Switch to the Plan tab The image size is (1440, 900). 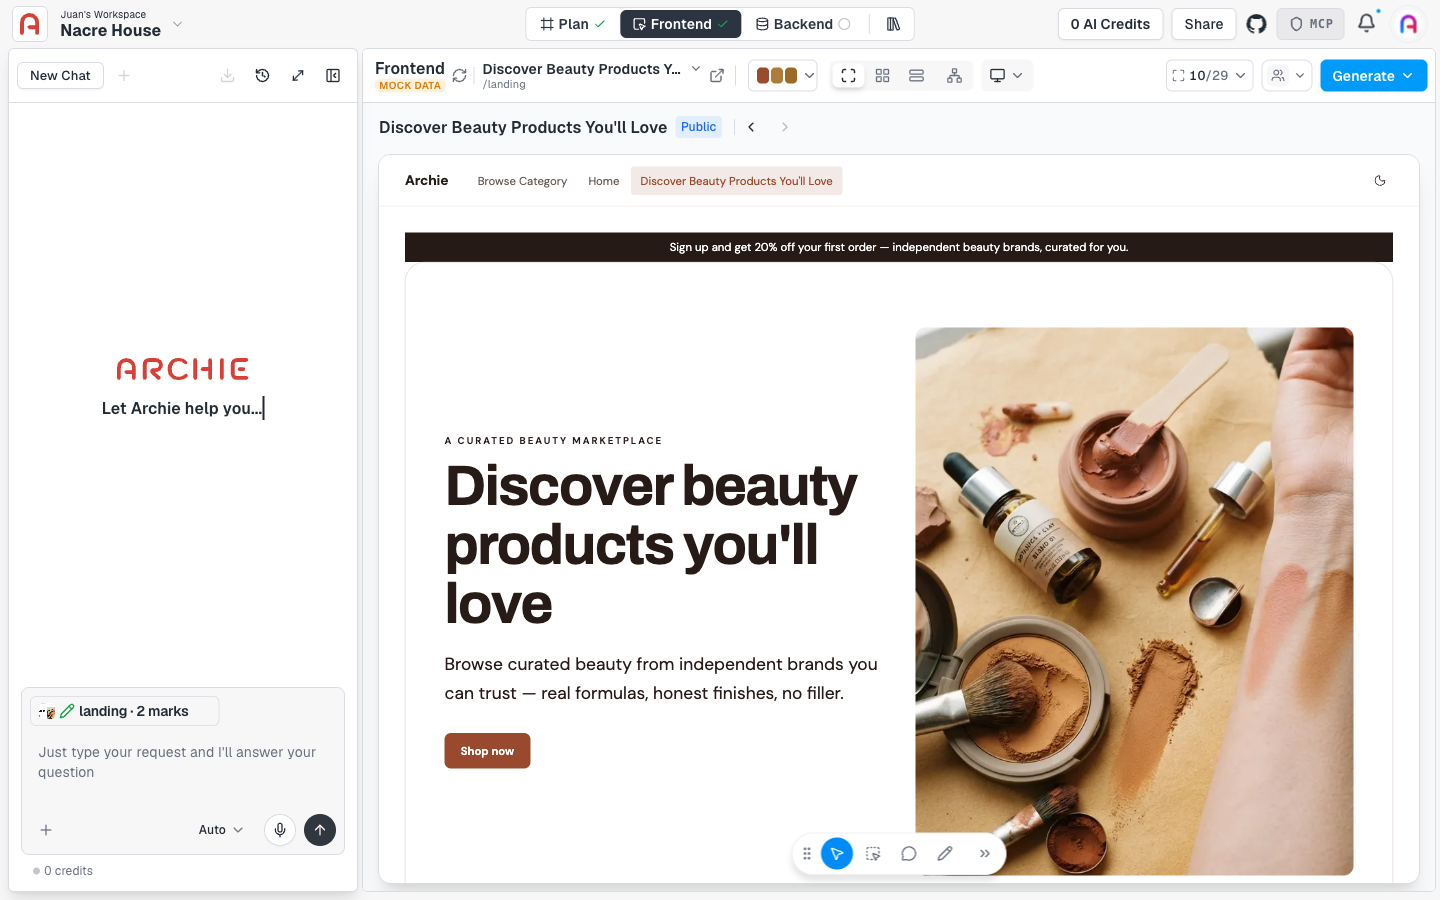(572, 24)
